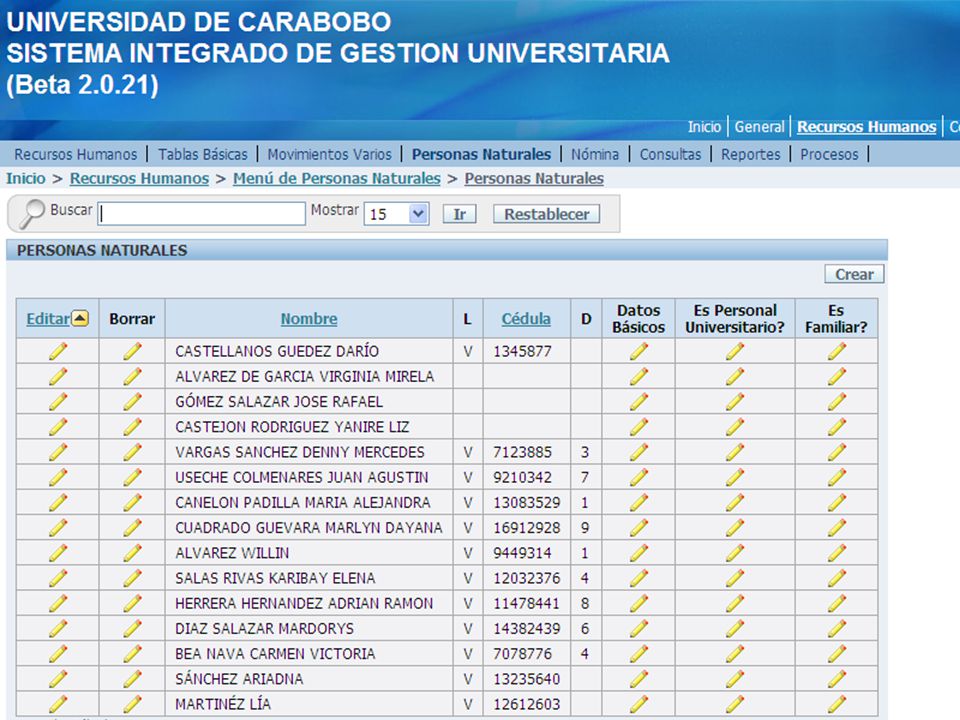This screenshot has width=960, height=720.
Task: Open General top navigation tab
Action: coord(759,127)
